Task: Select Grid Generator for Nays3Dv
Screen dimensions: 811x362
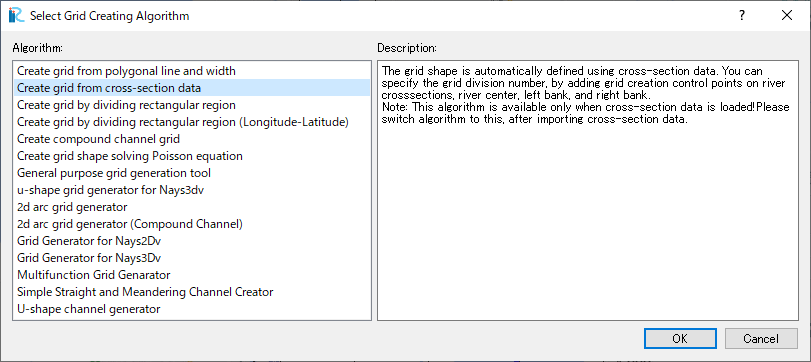Action: click(x=192, y=258)
